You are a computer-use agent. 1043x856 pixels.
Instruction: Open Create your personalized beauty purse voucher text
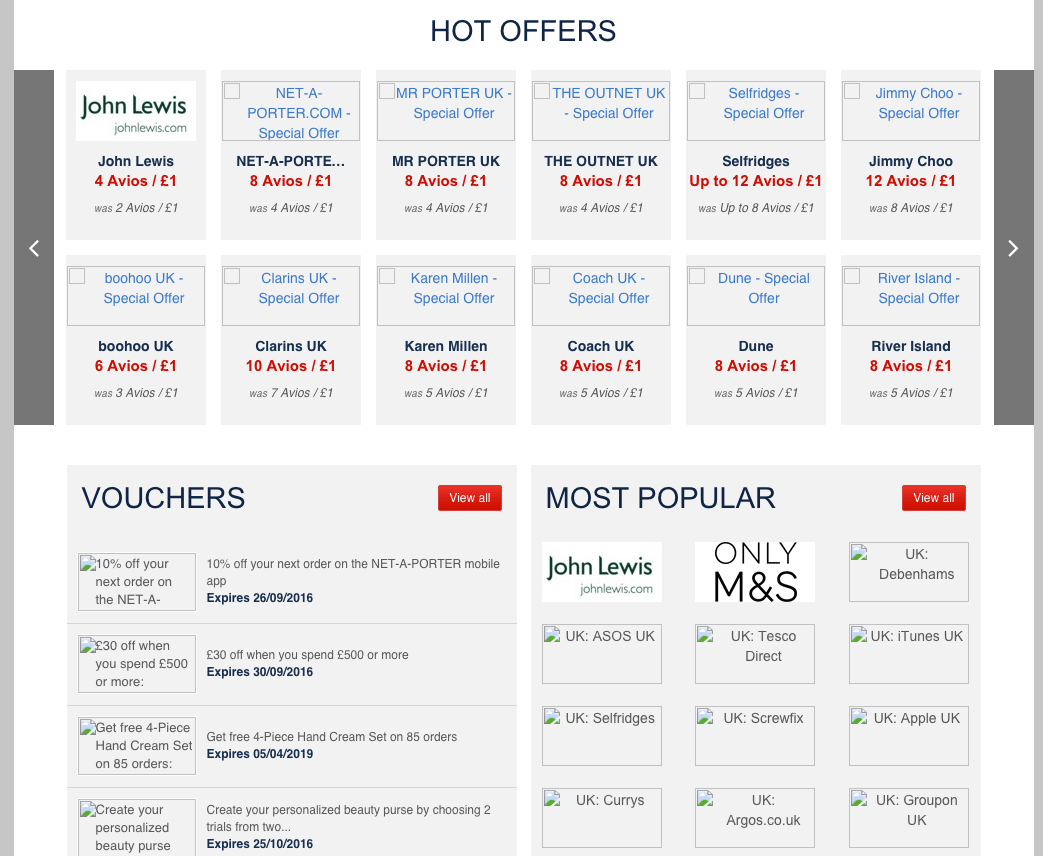tap(349, 818)
